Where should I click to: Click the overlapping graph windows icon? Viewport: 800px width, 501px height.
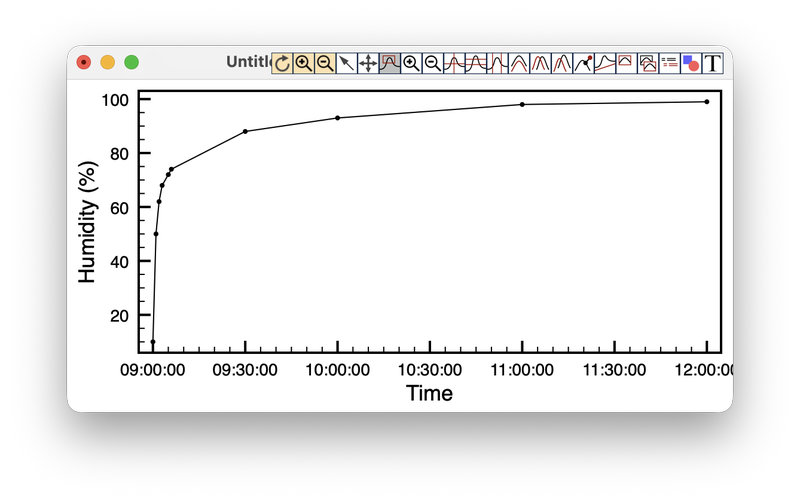click(x=647, y=63)
